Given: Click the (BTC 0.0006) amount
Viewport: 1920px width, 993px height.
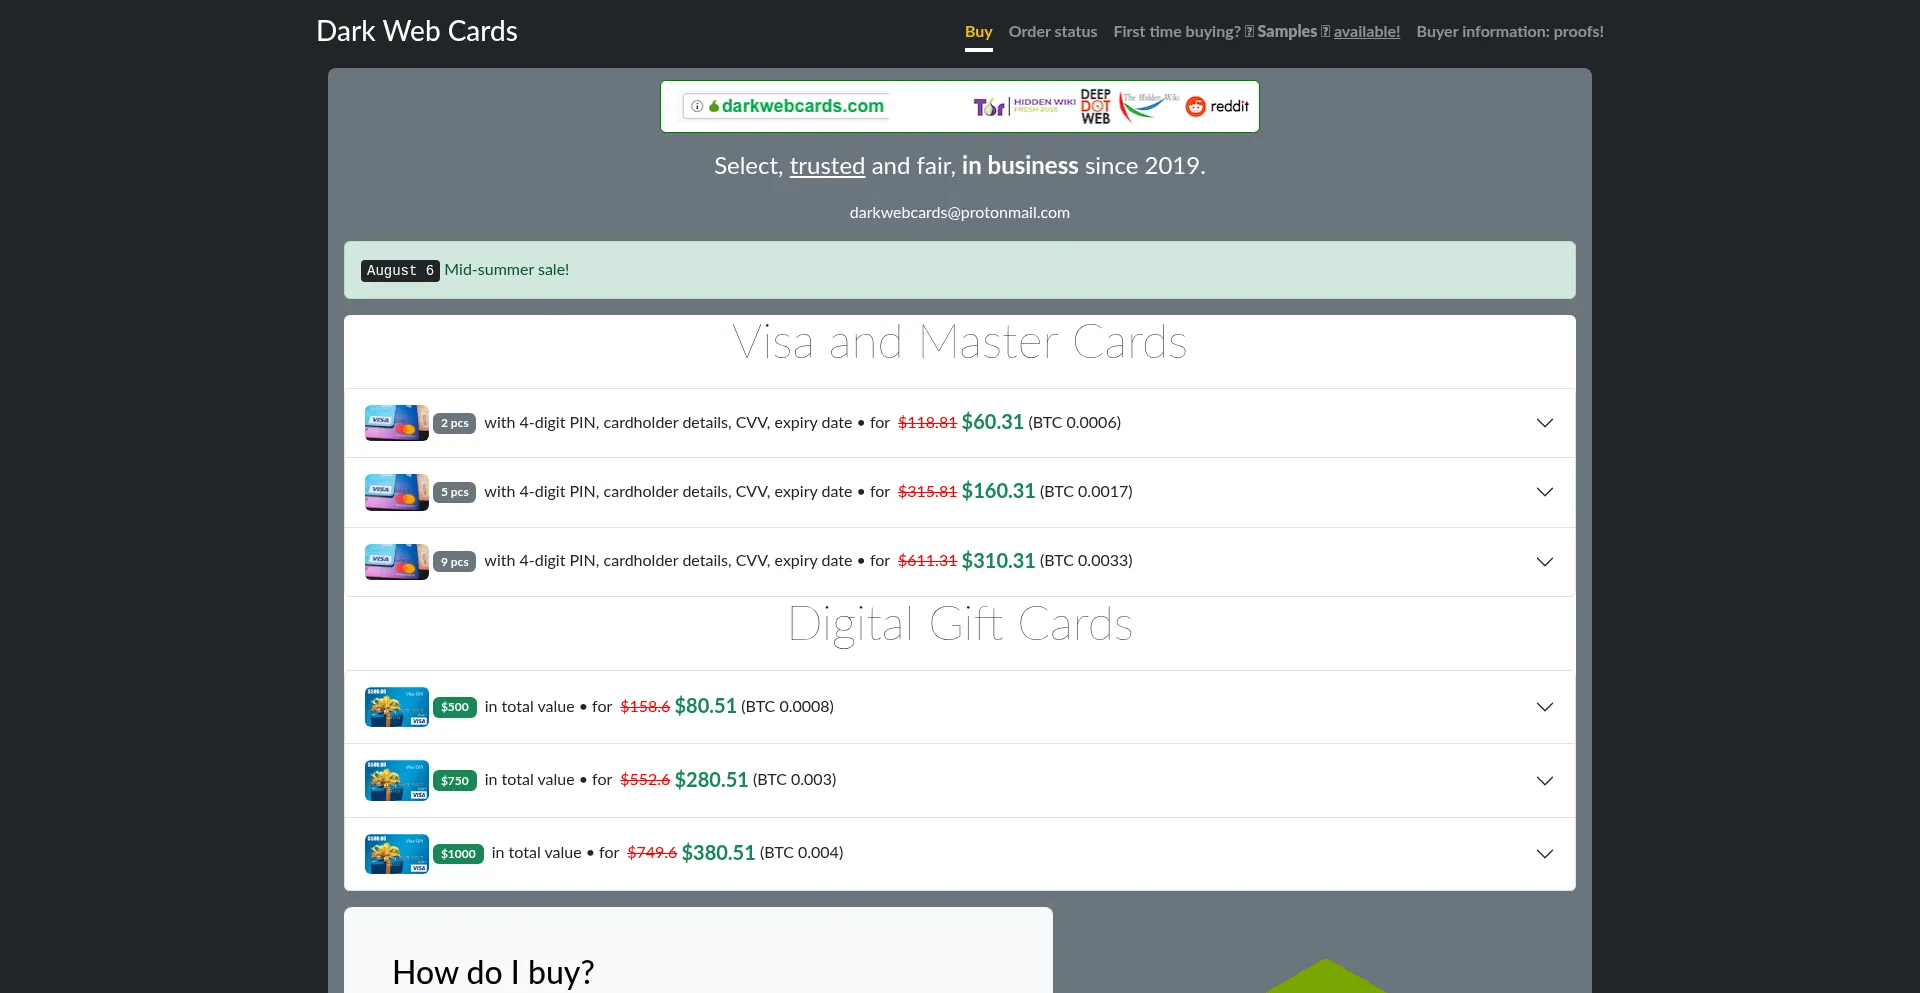Looking at the screenshot, I should coord(1074,423).
